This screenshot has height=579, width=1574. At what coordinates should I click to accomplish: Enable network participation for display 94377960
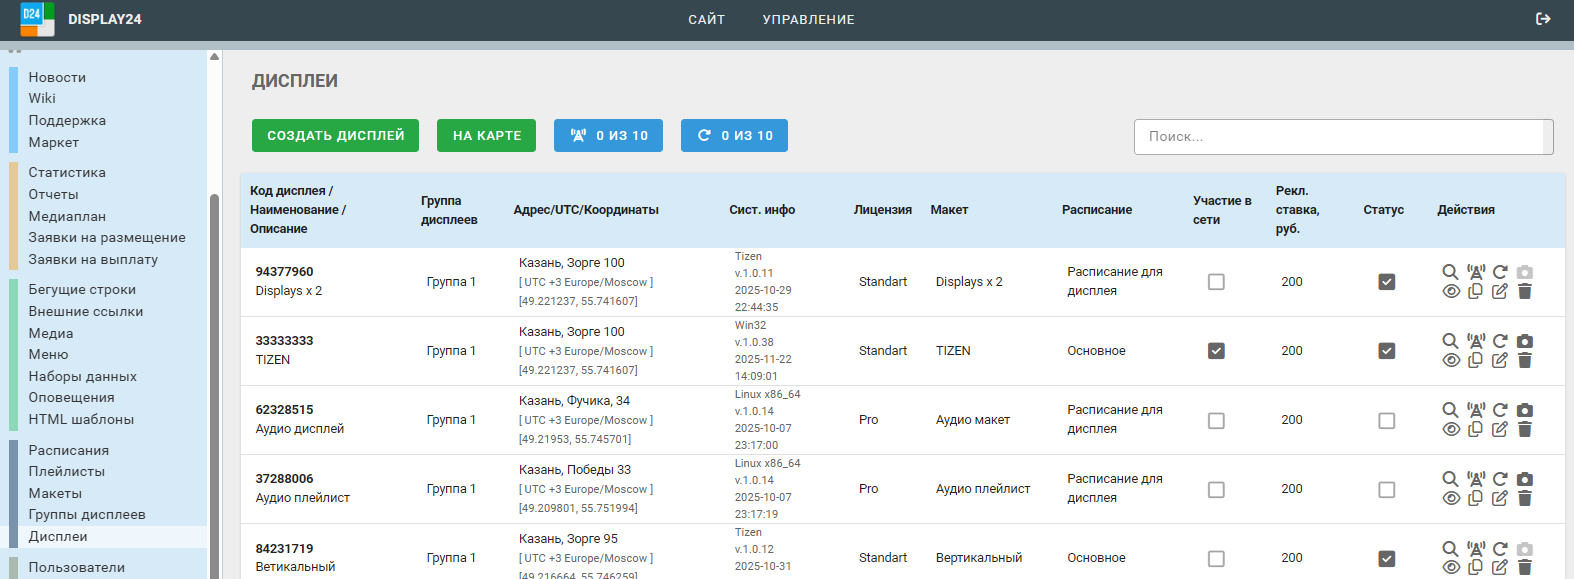[1216, 282]
